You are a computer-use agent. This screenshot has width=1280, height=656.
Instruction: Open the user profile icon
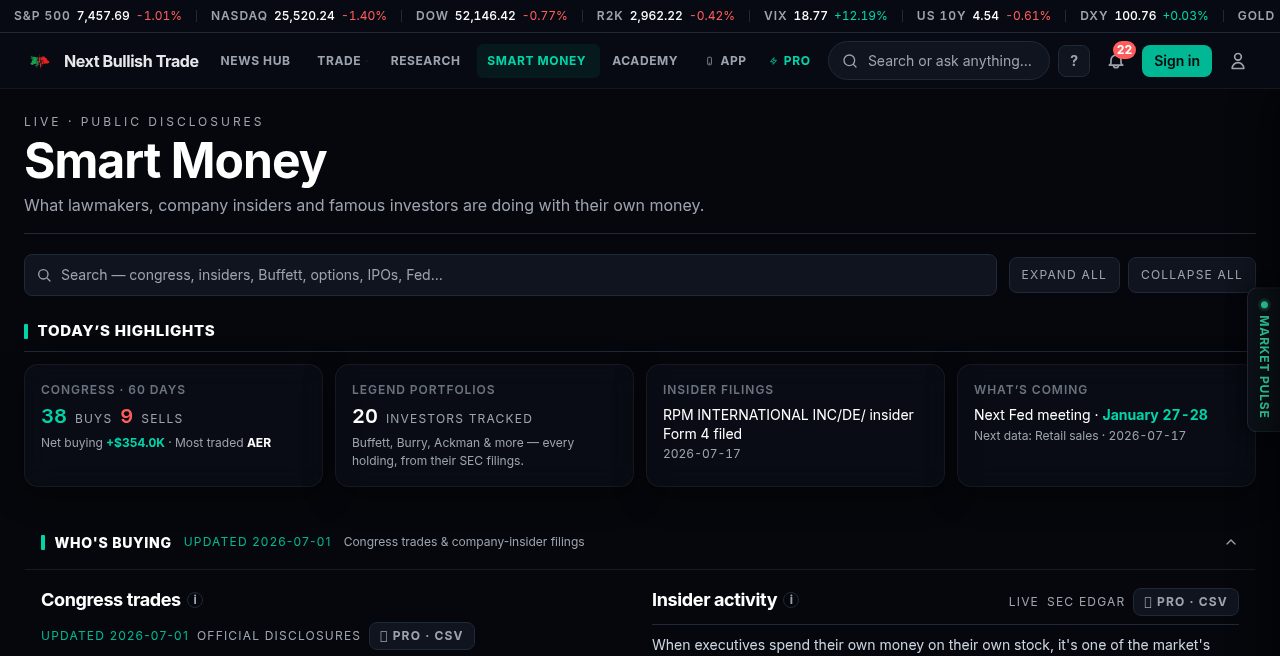(1238, 61)
